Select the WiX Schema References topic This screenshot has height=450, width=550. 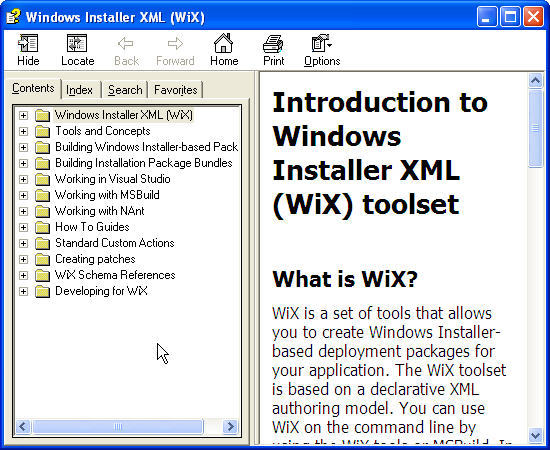click(x=115, y=275)
